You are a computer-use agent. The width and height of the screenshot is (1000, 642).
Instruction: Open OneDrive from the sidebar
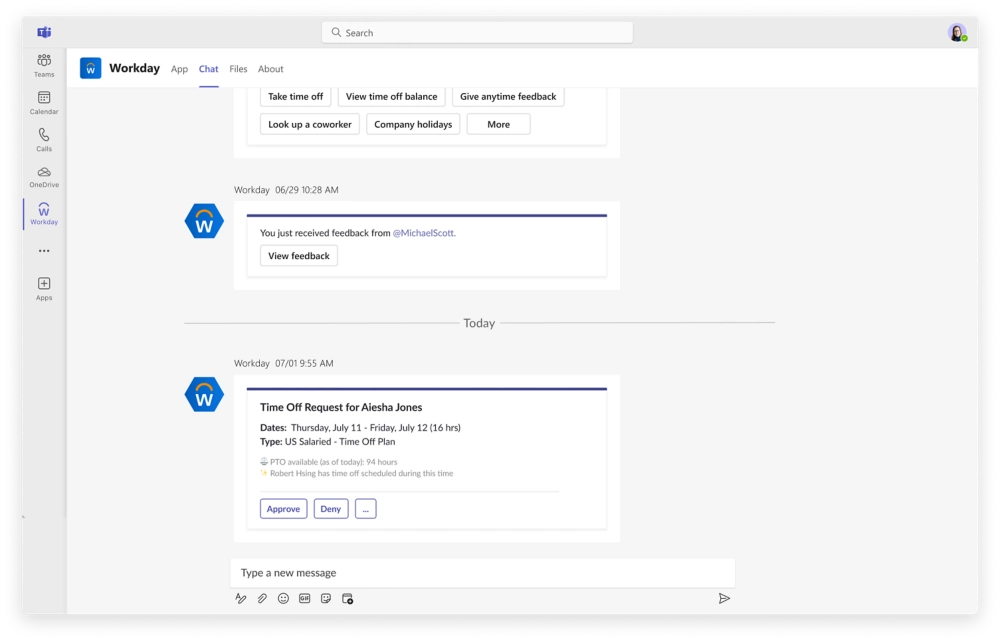tap(44, 176)
